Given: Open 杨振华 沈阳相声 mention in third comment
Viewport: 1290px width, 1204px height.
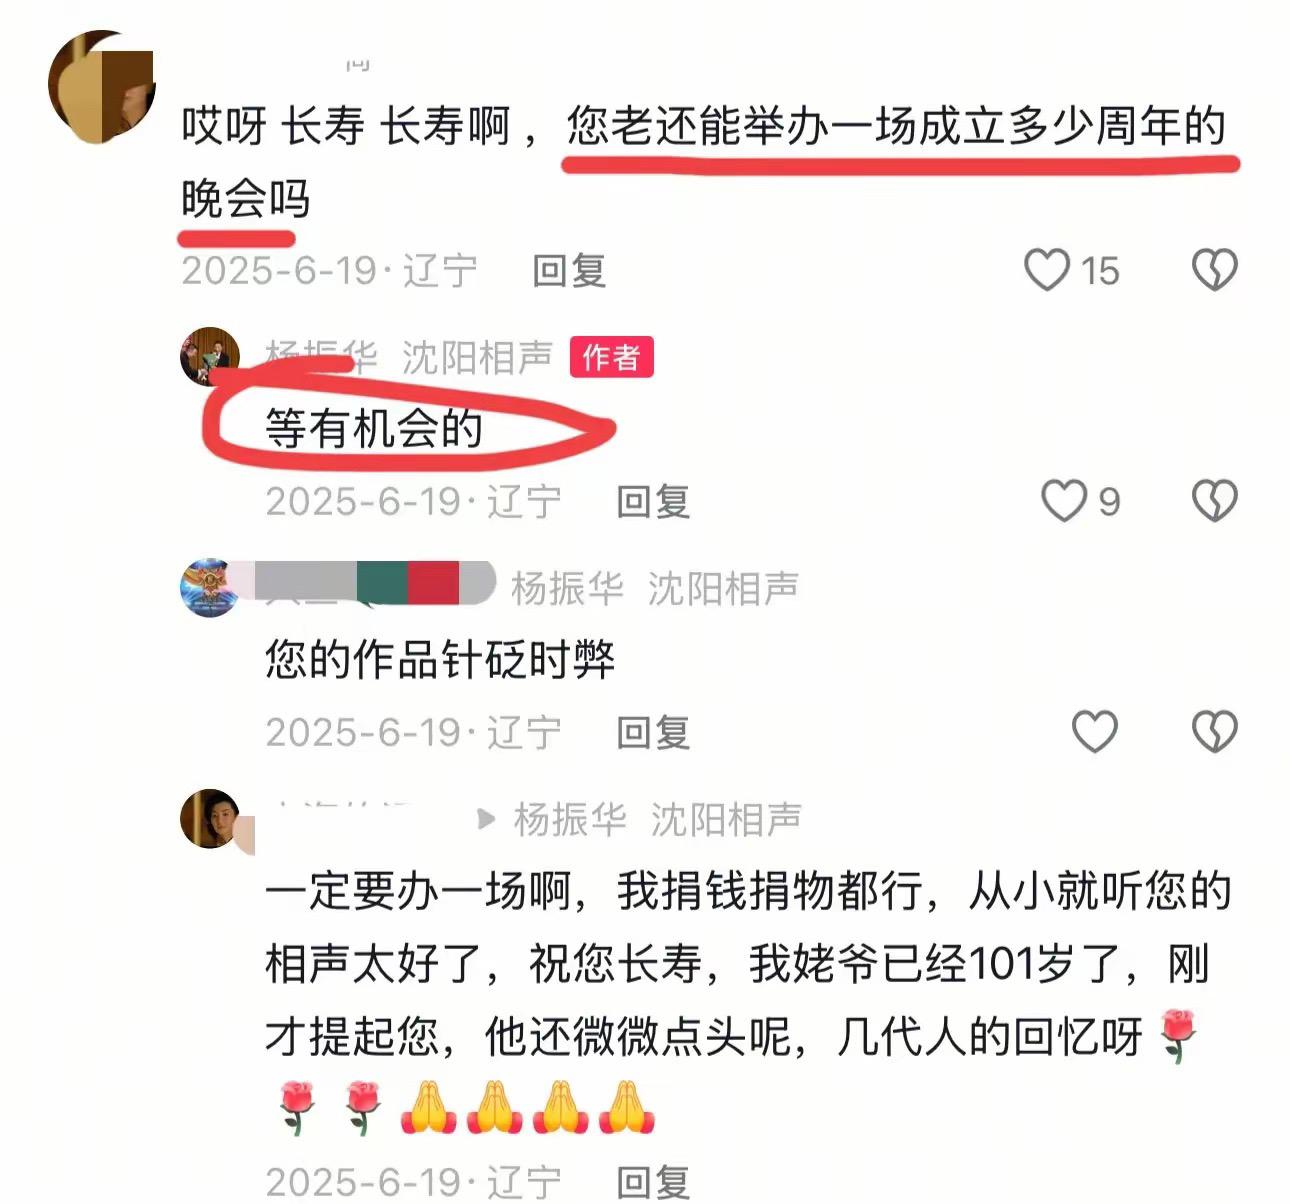Looking at the screenshot, I should 655,588.
